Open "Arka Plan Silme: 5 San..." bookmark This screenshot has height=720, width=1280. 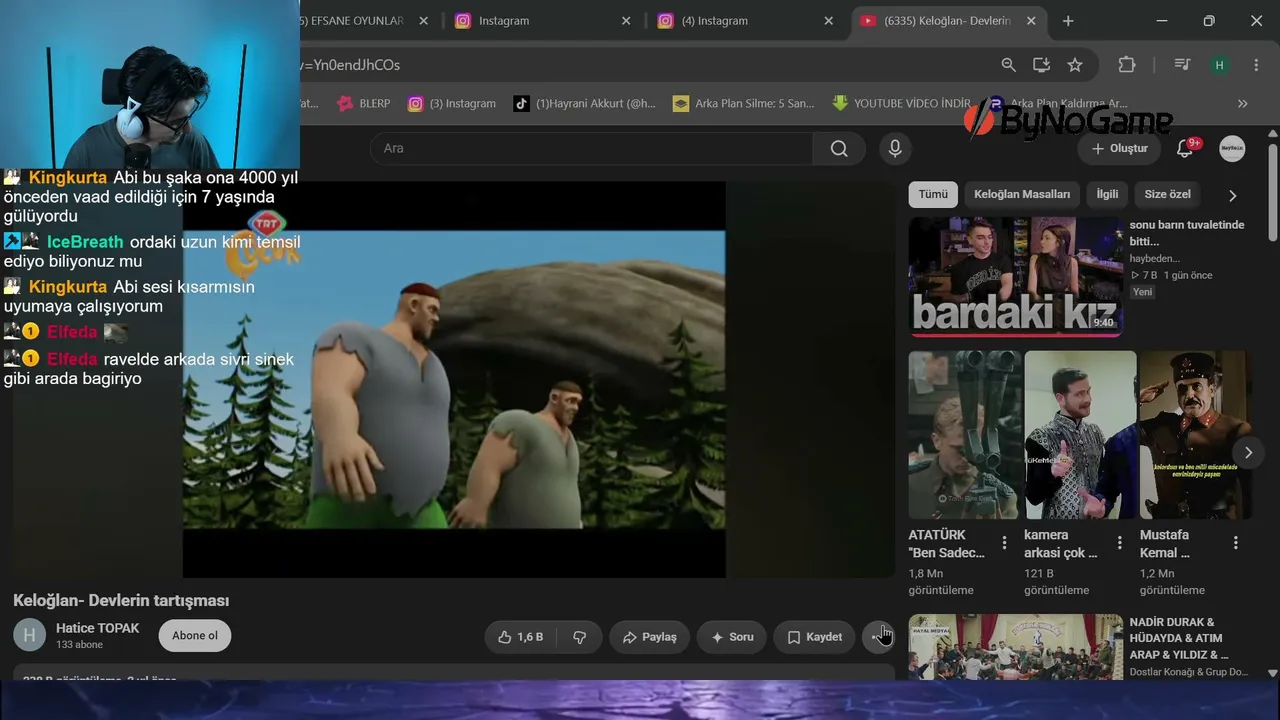(x=743, y=103)
